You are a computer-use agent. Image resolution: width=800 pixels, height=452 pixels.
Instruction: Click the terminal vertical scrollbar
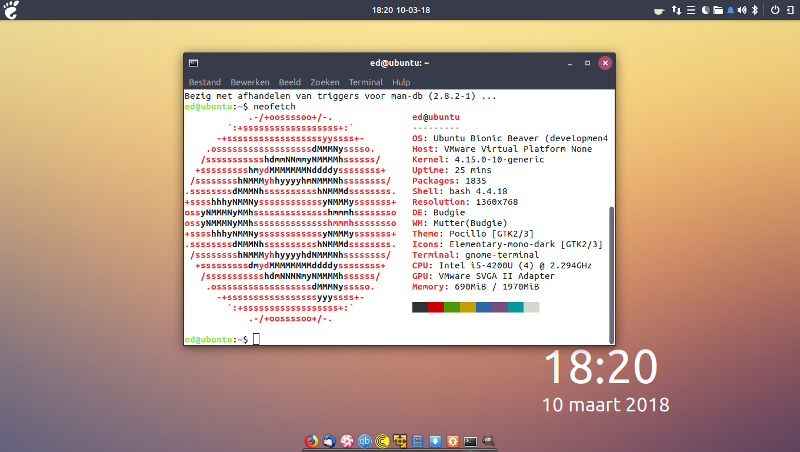(x=611, y=274)
